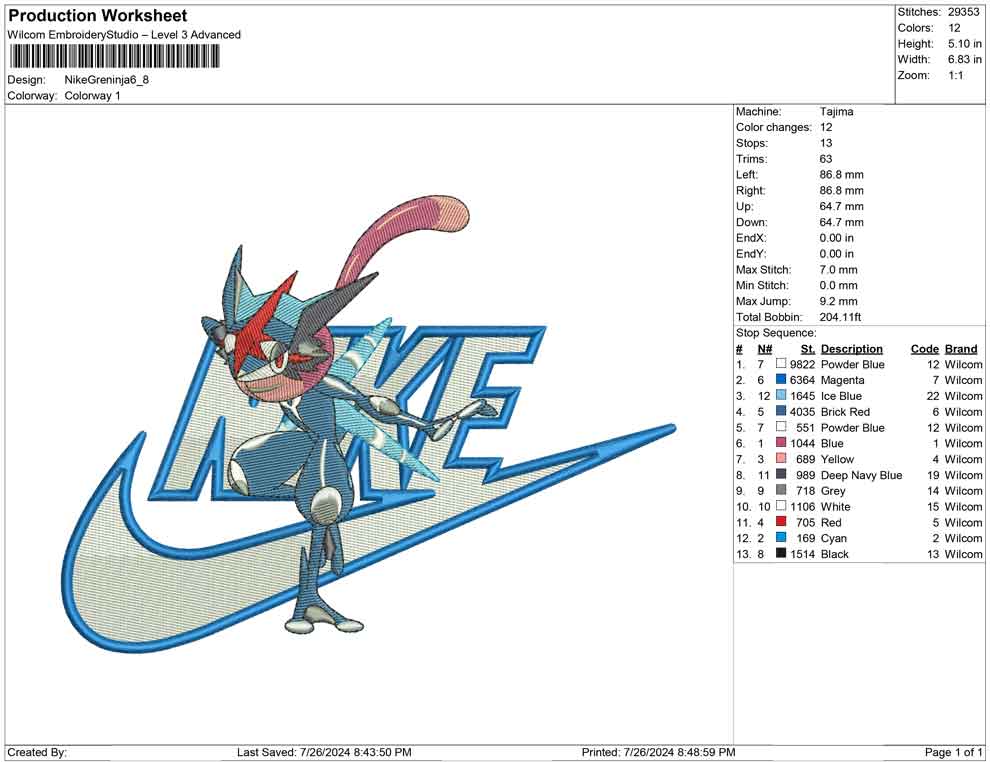Click the 'Cyan' description text
Screen dimensions: 990x762
click(x=833, y=539)
